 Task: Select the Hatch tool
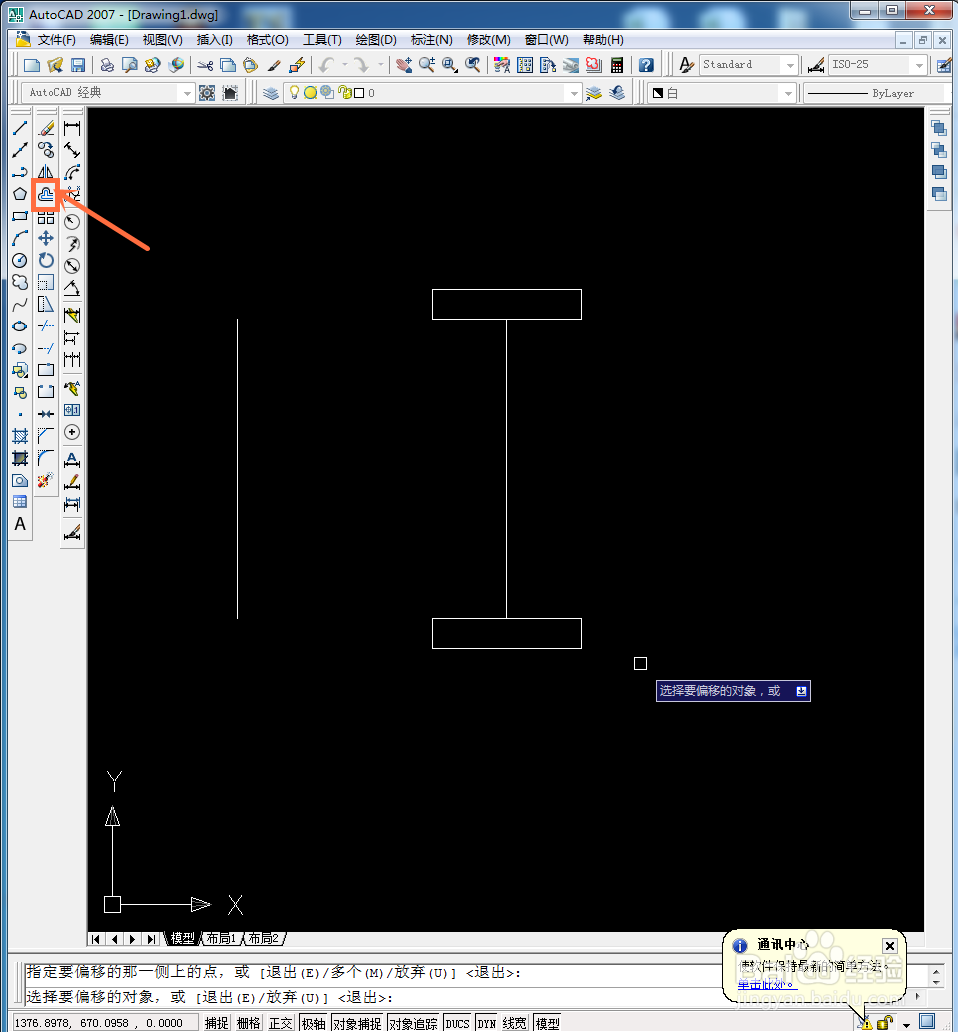click(20, 436)
